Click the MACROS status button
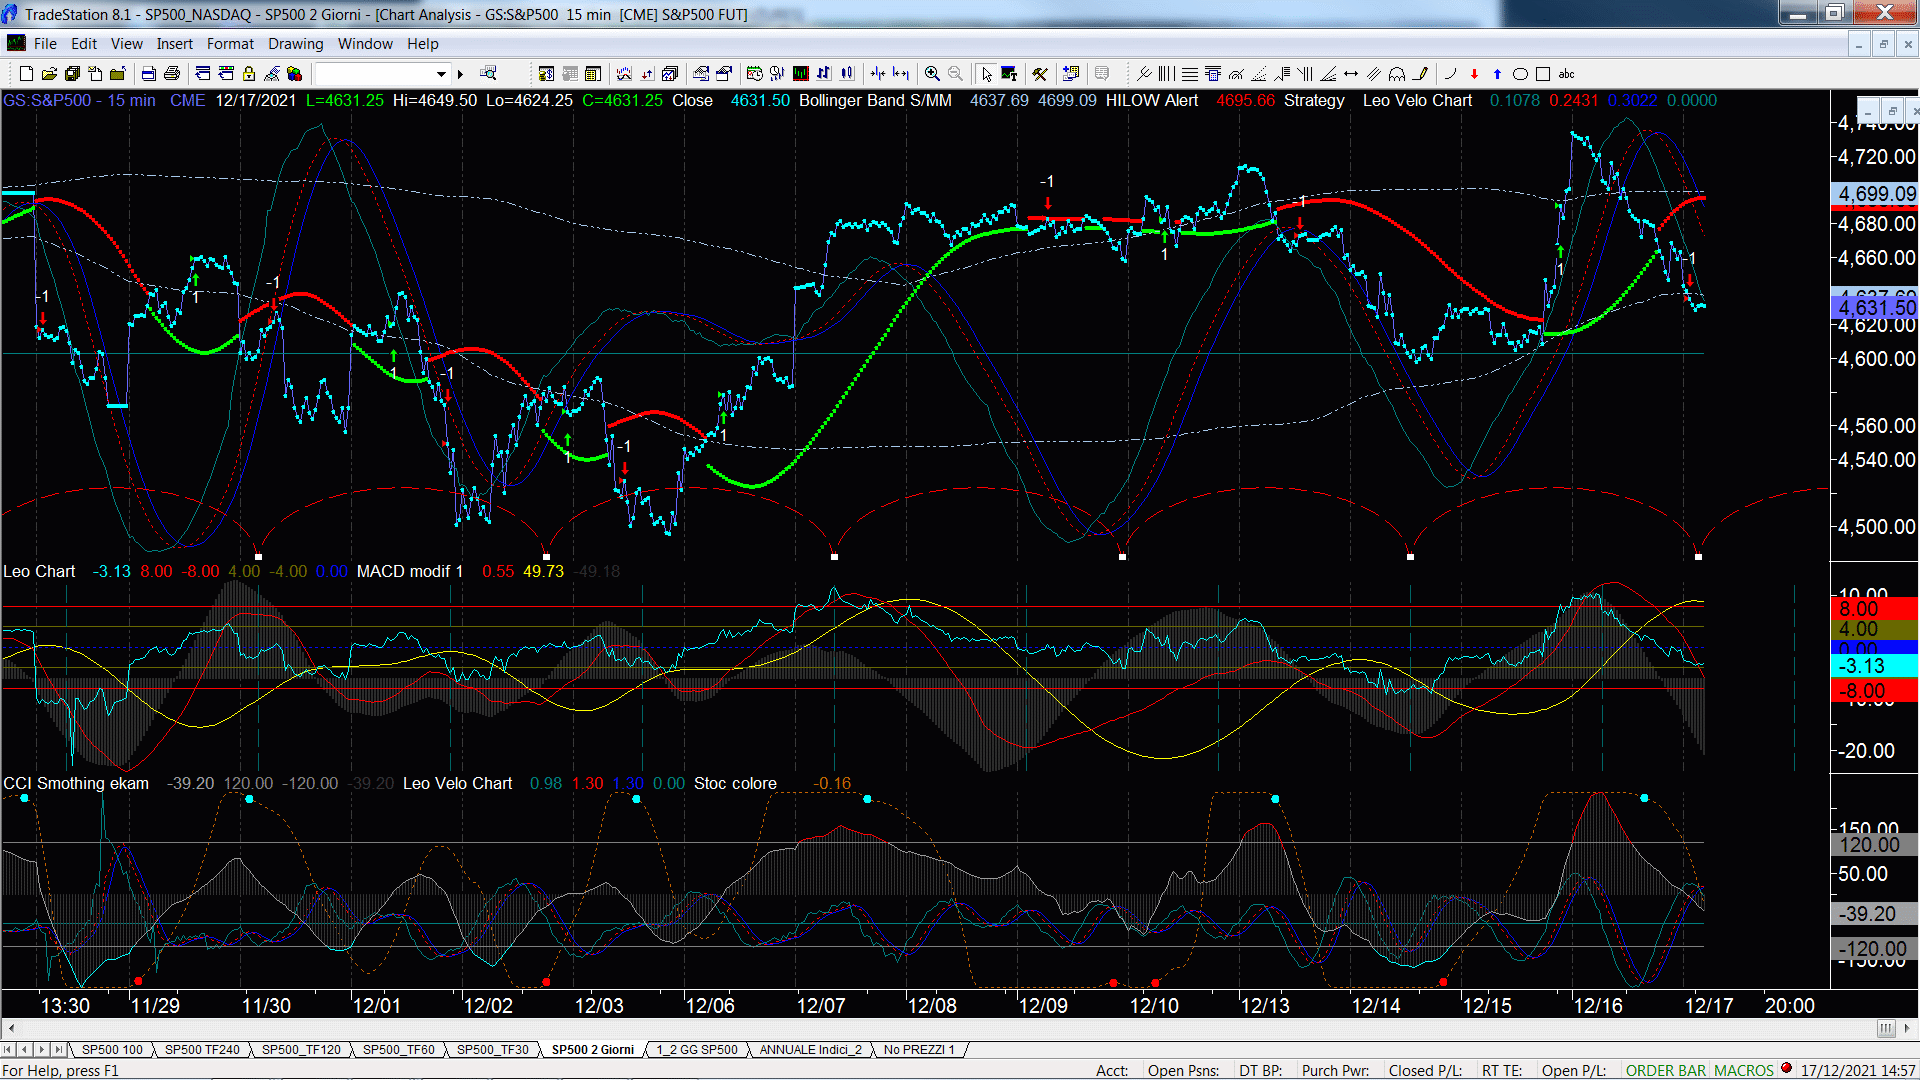Screen dimensions: 1920x1080 (x=1744, y=1071)
